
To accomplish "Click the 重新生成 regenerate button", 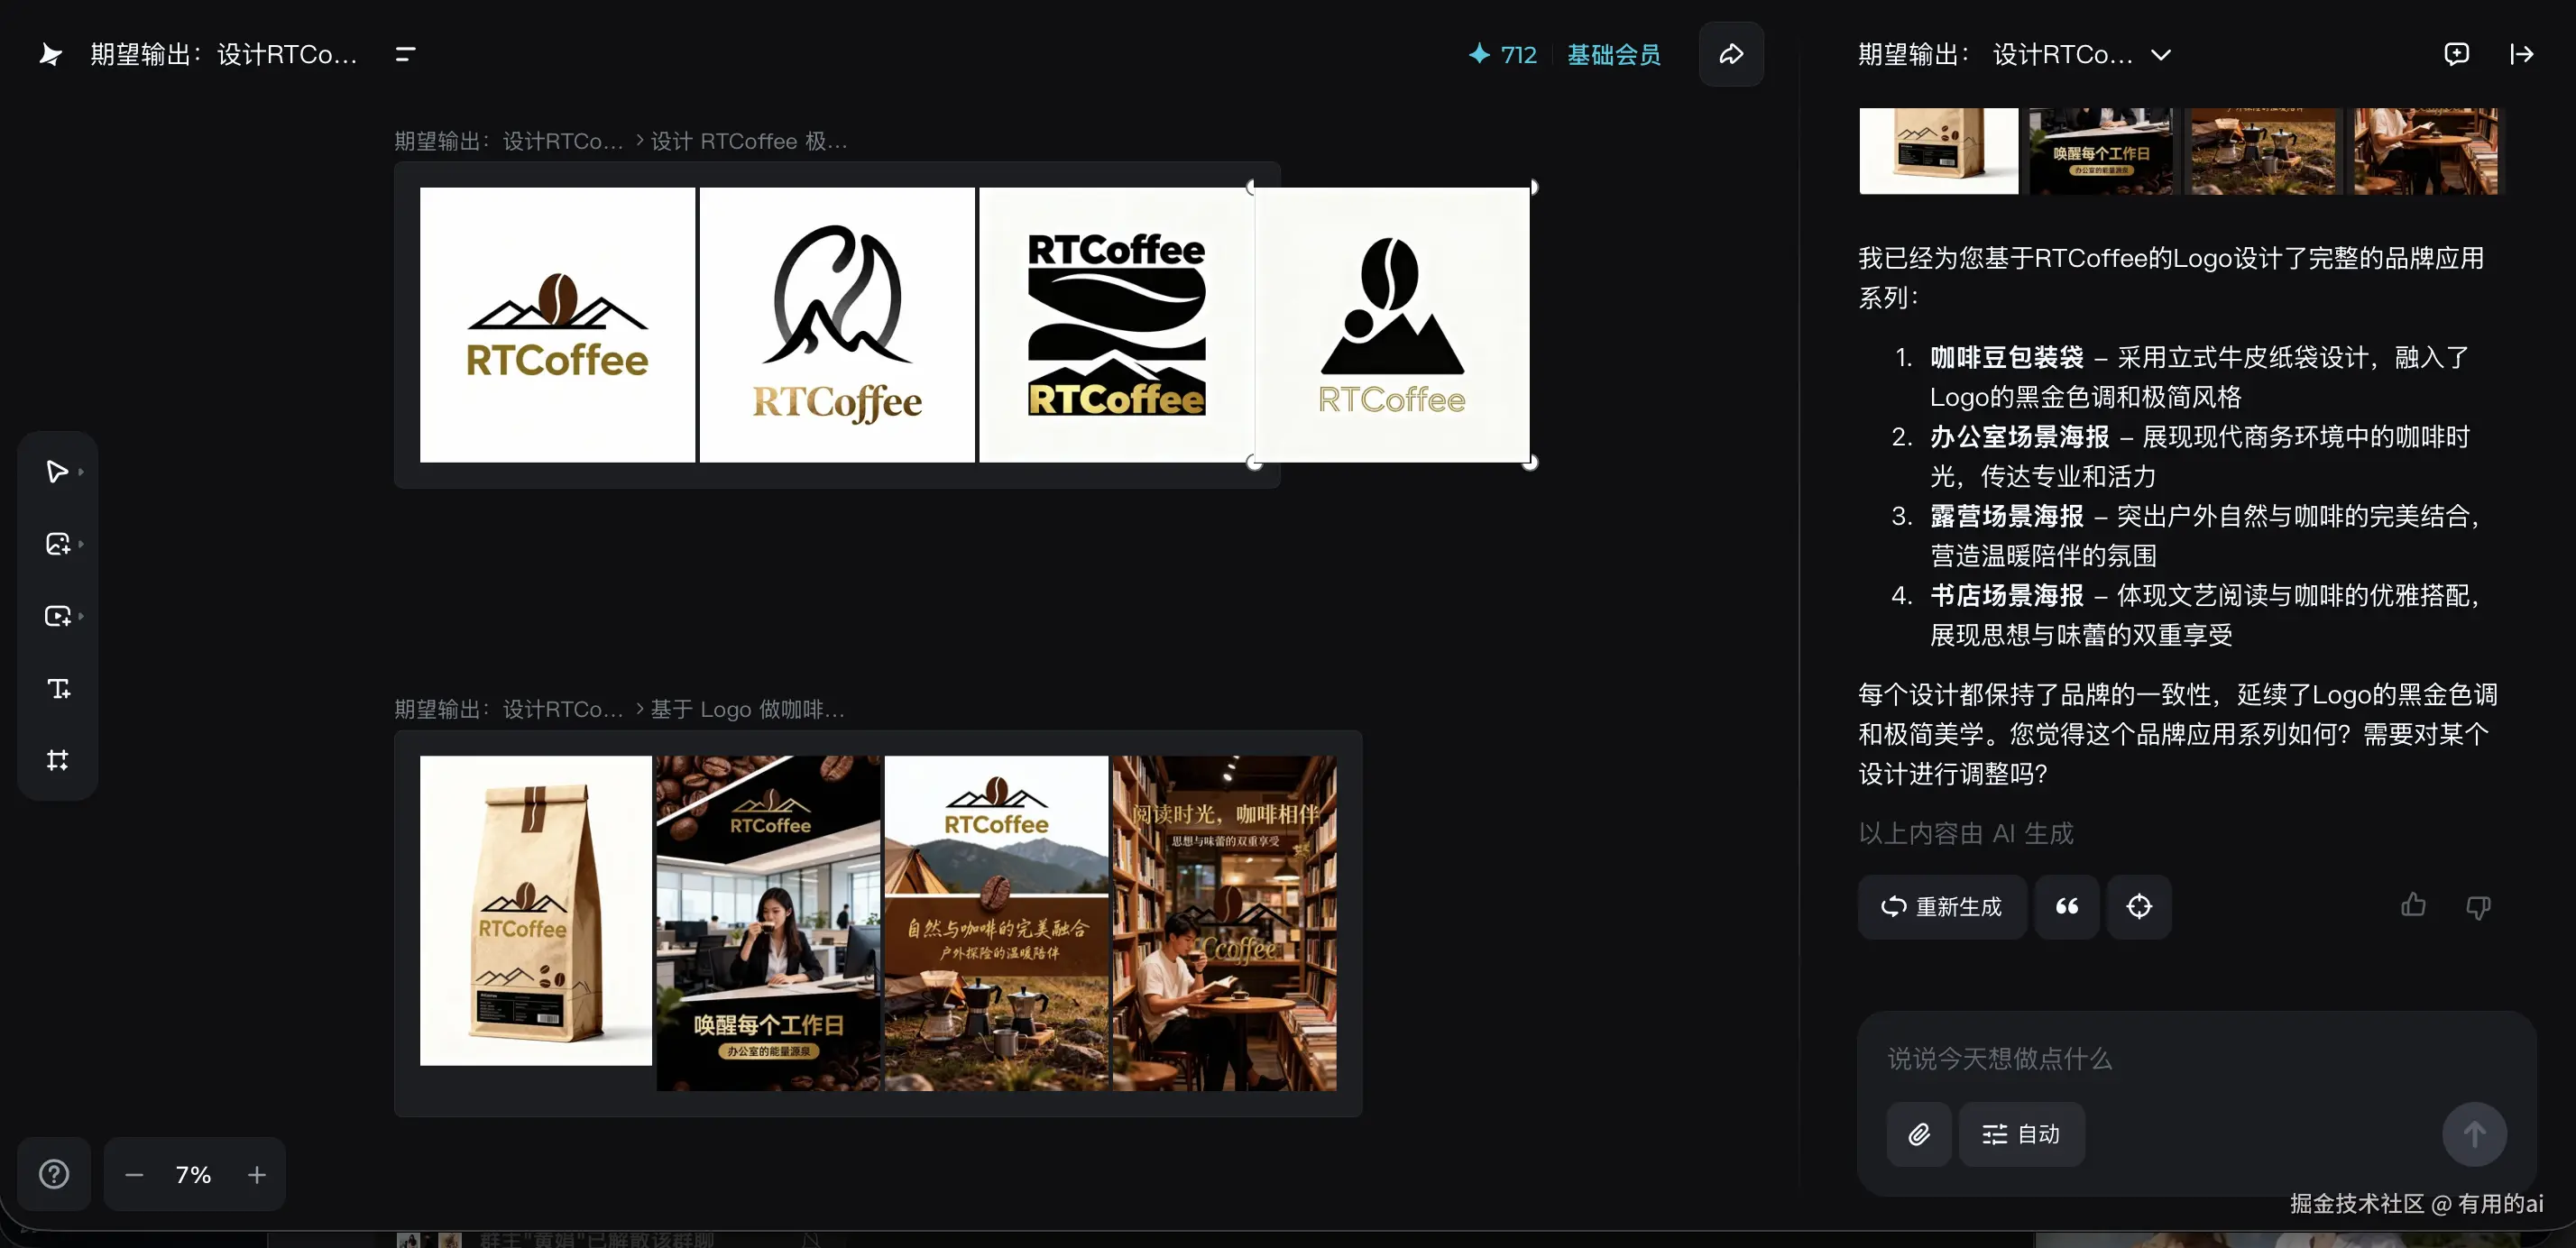I will click(x=1942, y=907).
